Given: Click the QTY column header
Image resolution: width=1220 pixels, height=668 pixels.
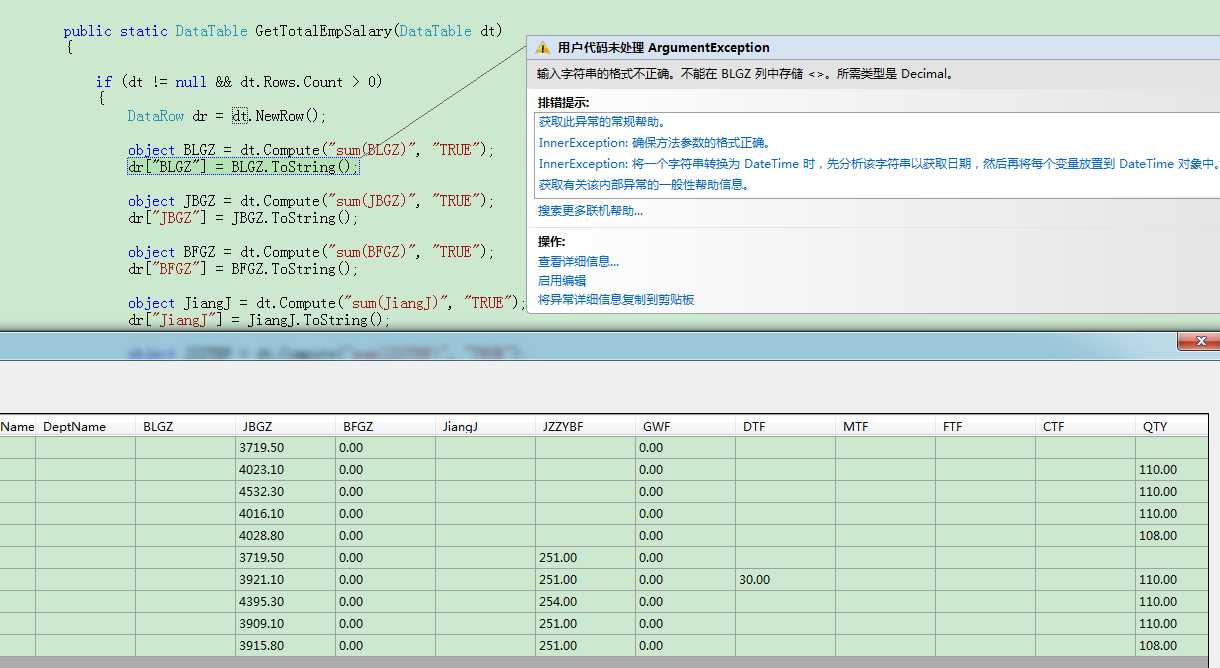Looking at the screenshot, I should pos(1172,426).
